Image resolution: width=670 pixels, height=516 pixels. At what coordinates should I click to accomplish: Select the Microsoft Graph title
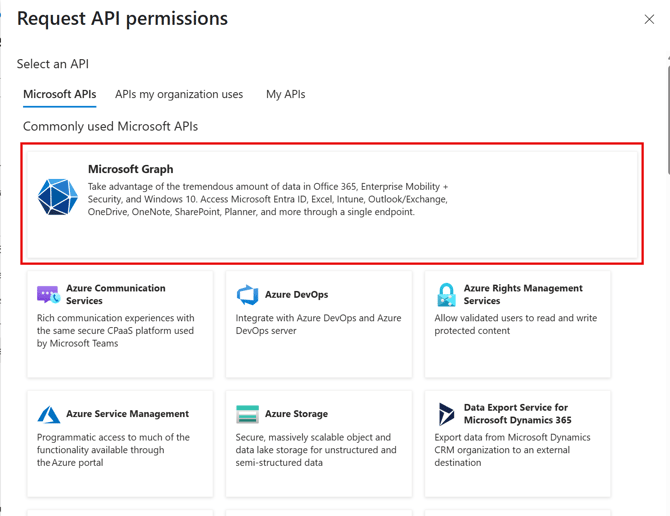tap(130, 169)
